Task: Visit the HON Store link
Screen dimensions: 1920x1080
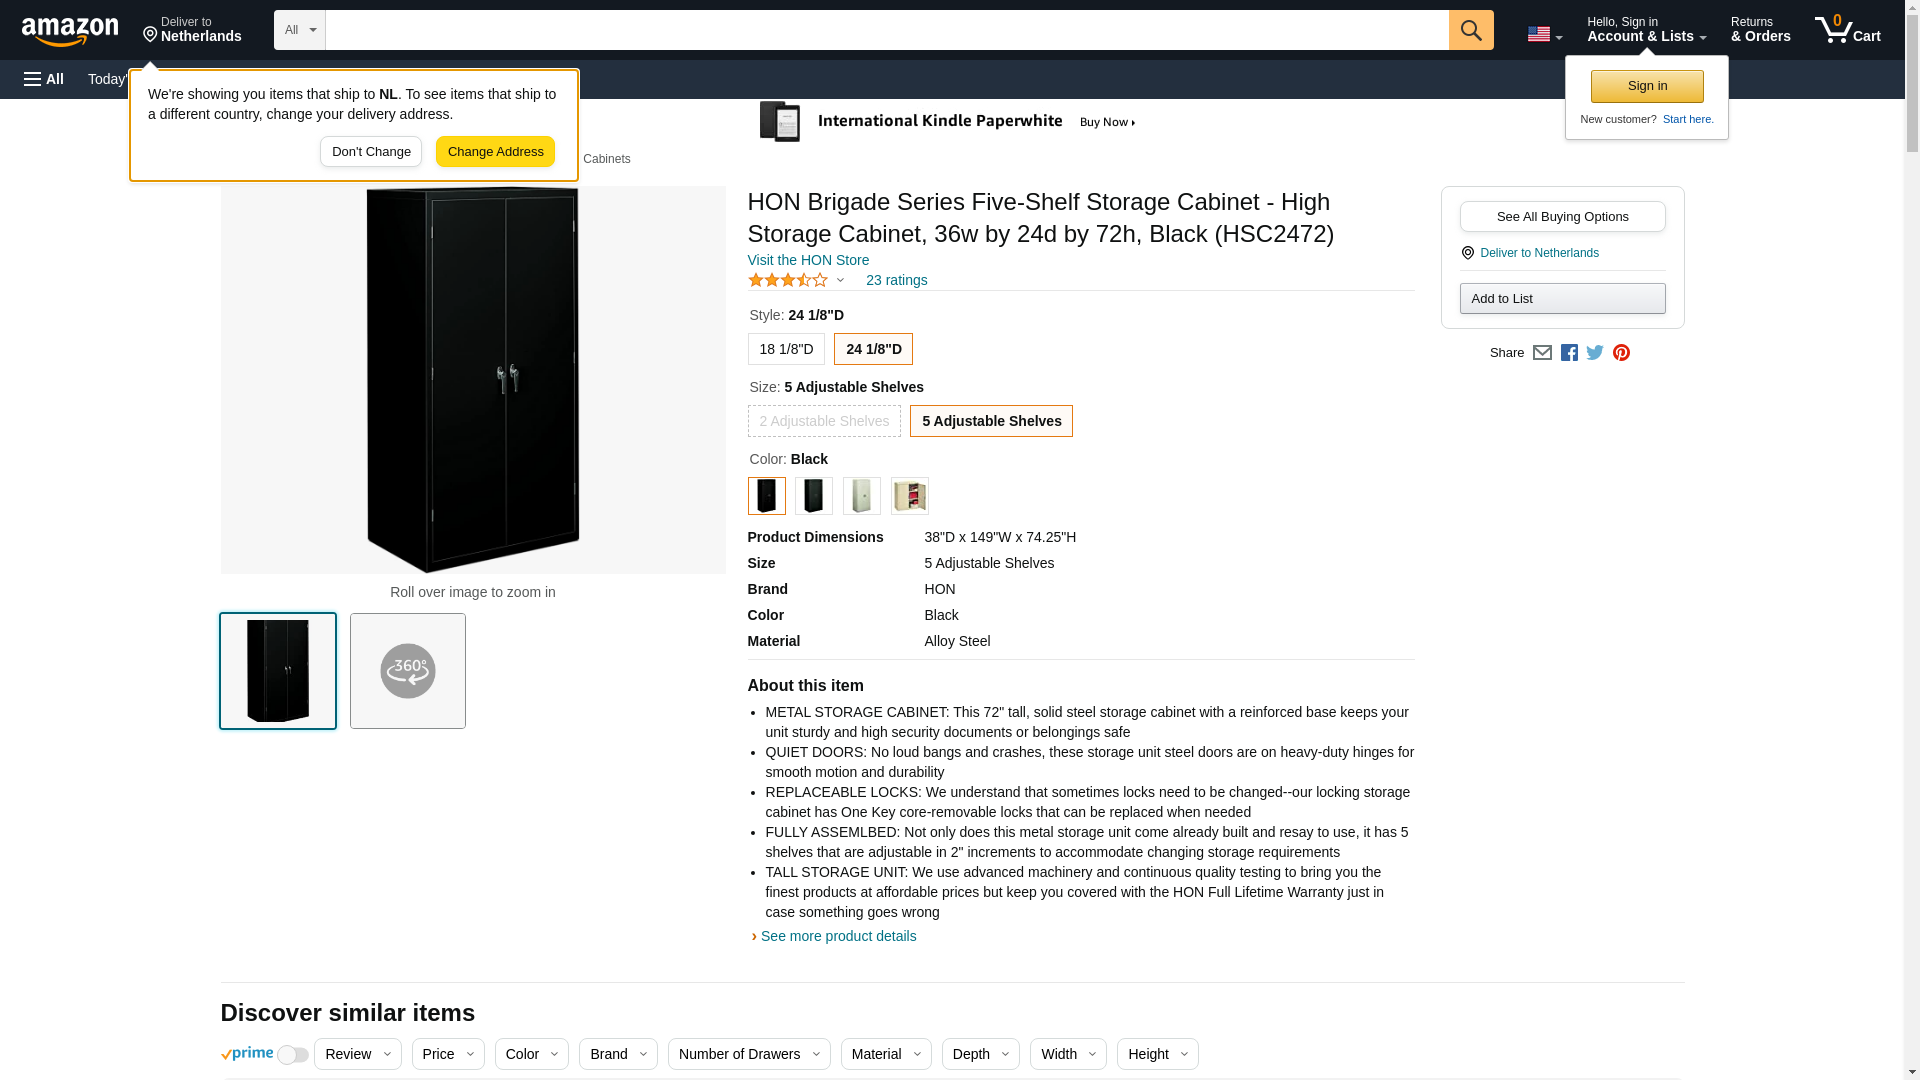Action: point(808,260)
